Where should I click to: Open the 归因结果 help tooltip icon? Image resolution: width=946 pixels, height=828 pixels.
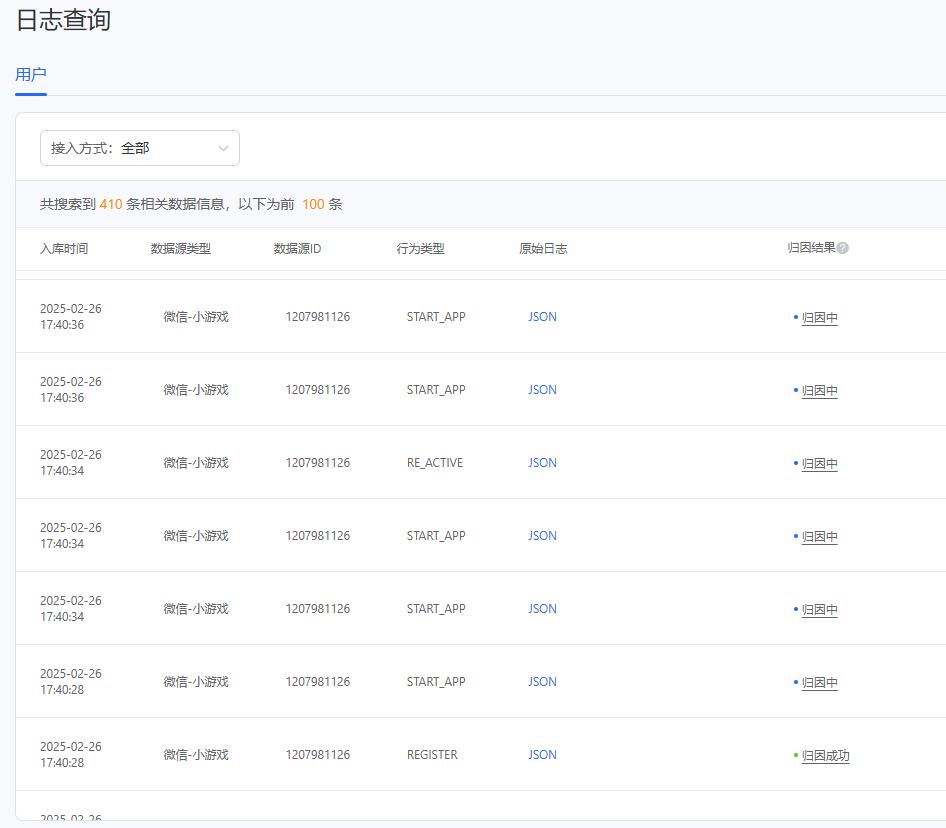843,246
